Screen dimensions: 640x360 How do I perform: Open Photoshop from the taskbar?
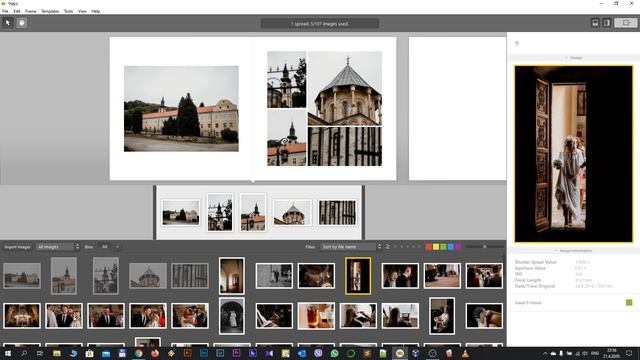(x=204, y=353)
